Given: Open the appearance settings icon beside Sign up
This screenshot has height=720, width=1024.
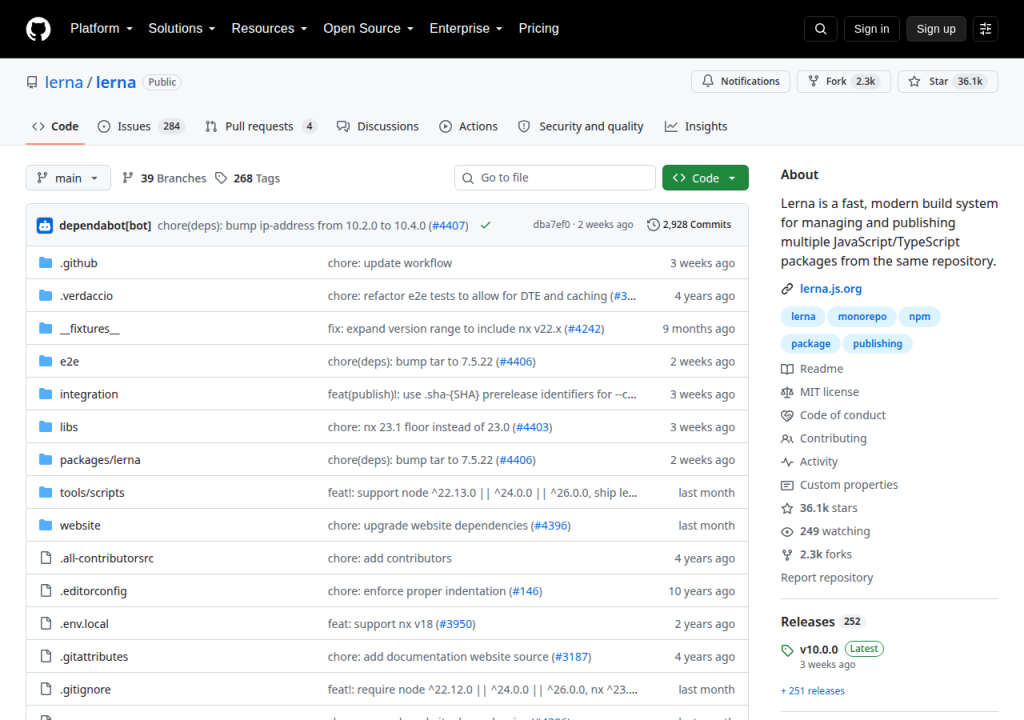Looking at the screenshot, I should 985,29.
